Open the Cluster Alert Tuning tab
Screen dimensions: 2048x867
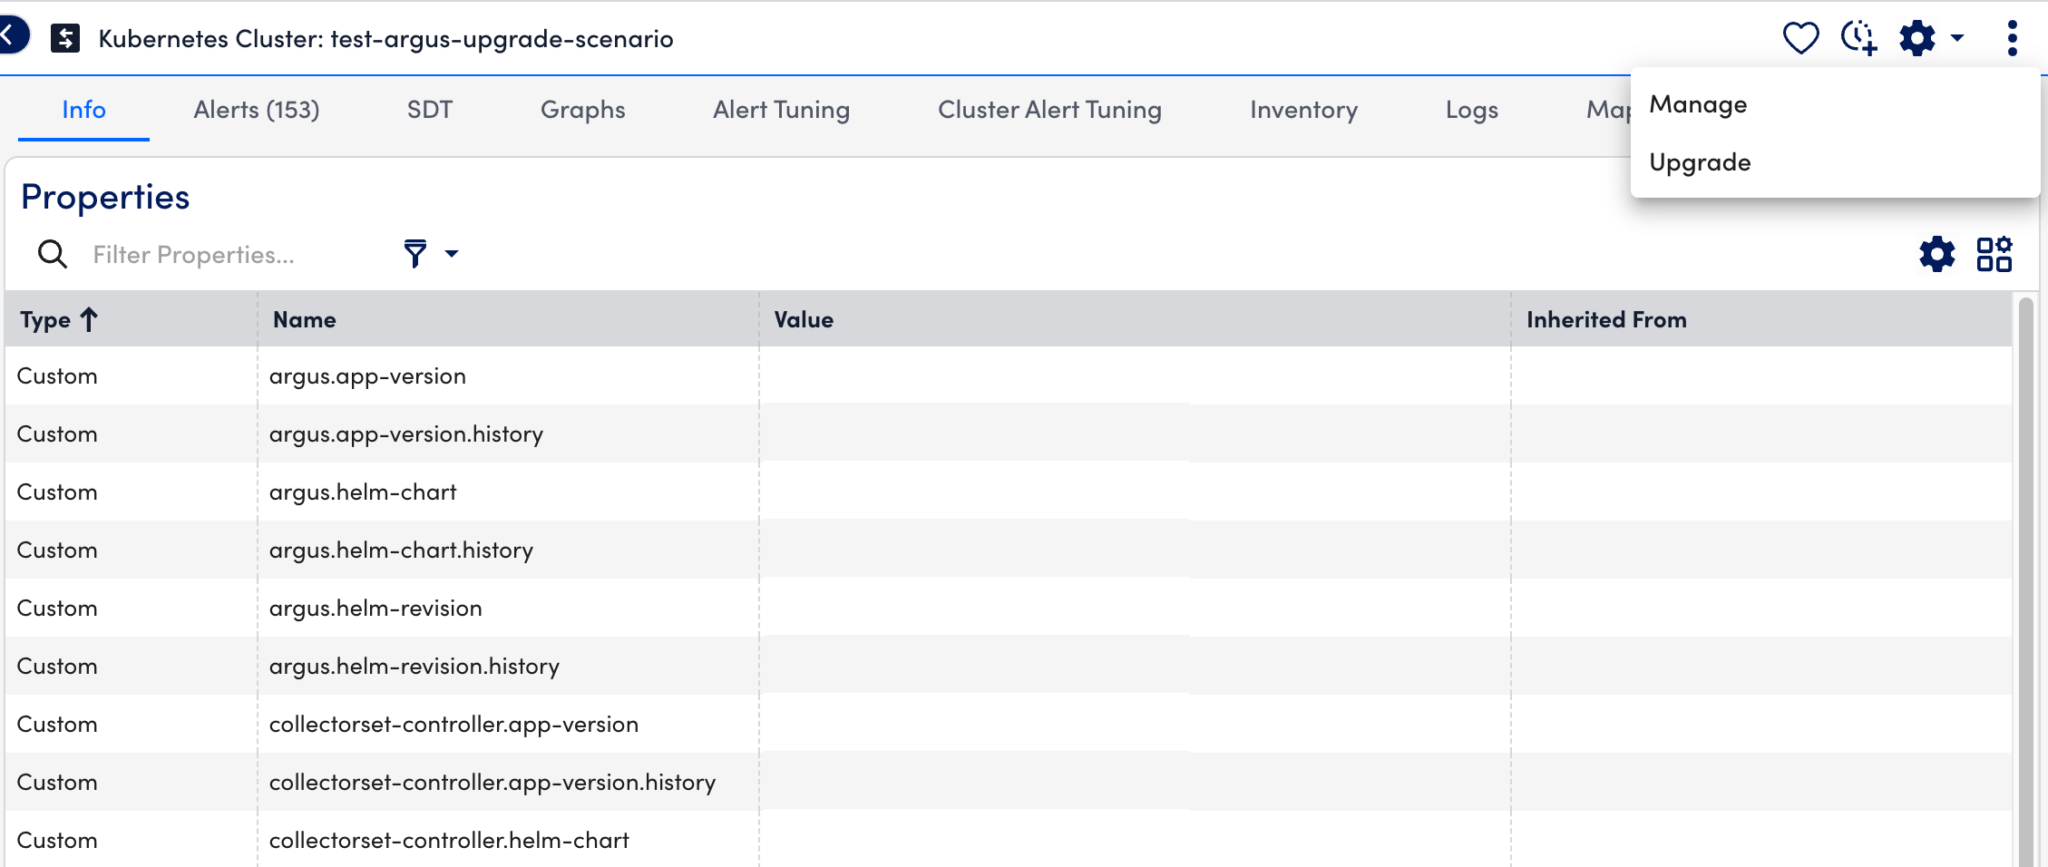pyautogui.click(x=1049, y=110)
